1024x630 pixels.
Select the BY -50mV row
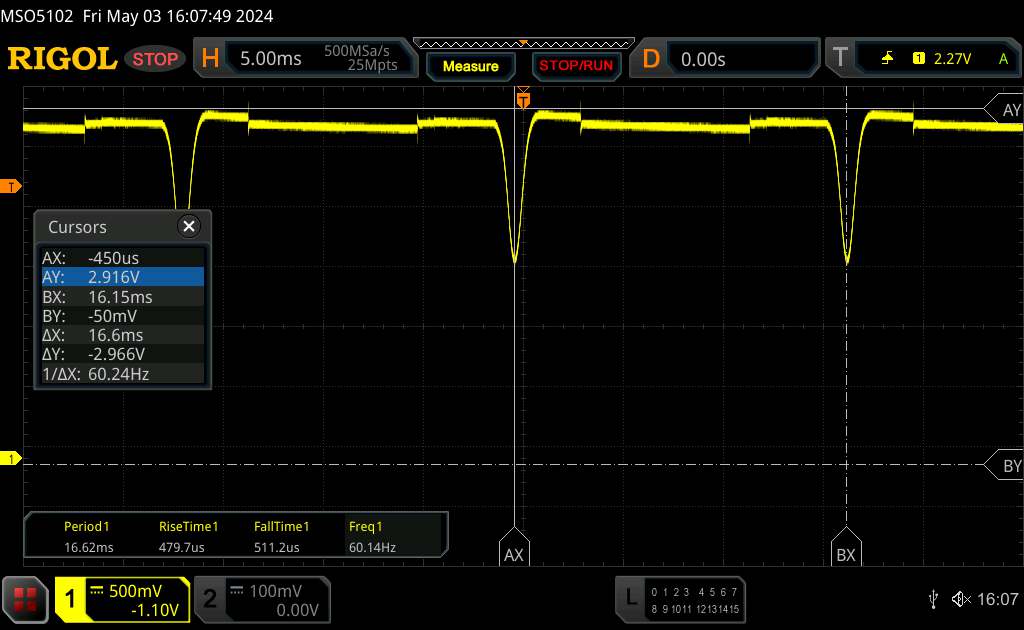tap(123, 316)
